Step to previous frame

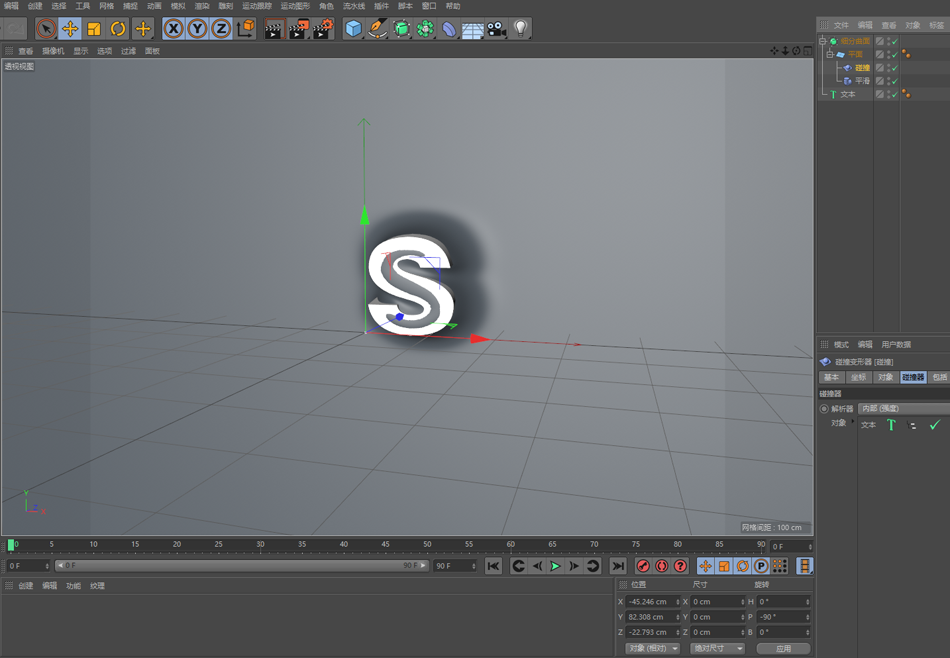(x=537, y=566)
